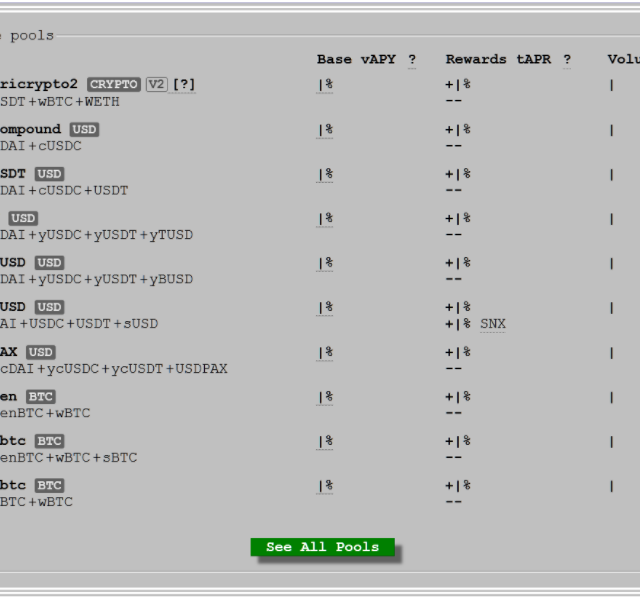This screenshot has width=640, height=598.
Task: Open the ompound pool link
Action: pos(30,129)
